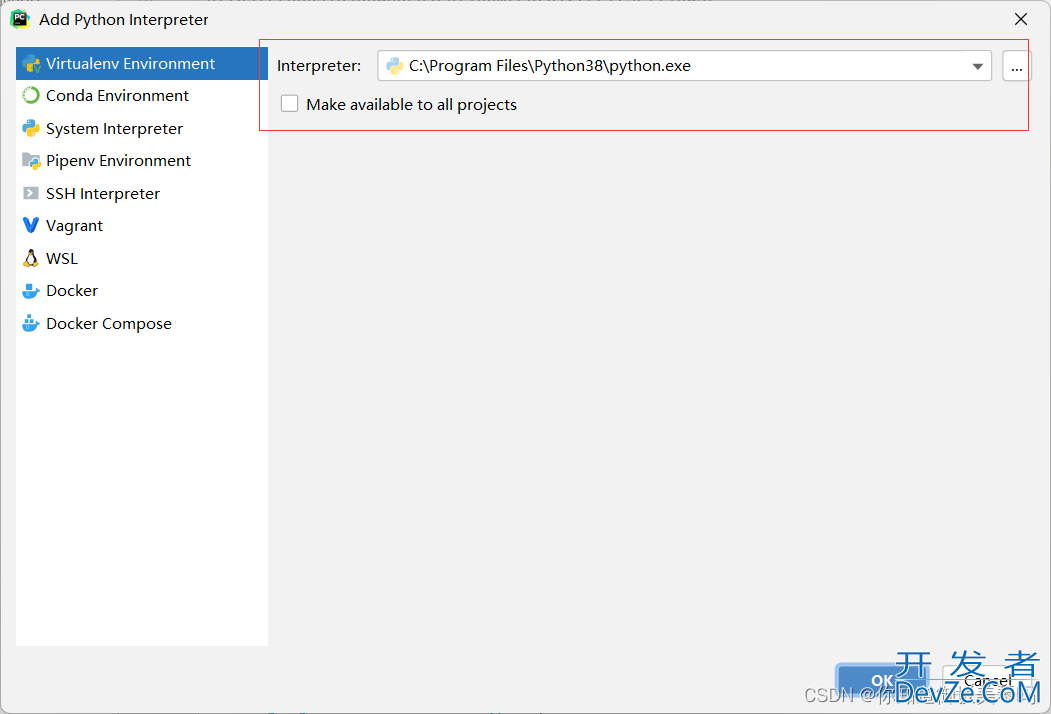Image resolution: width=1051 pixels, height=714 pixels.
Task: Choose System Interpreter from sidebar
Action: (142, 129)
